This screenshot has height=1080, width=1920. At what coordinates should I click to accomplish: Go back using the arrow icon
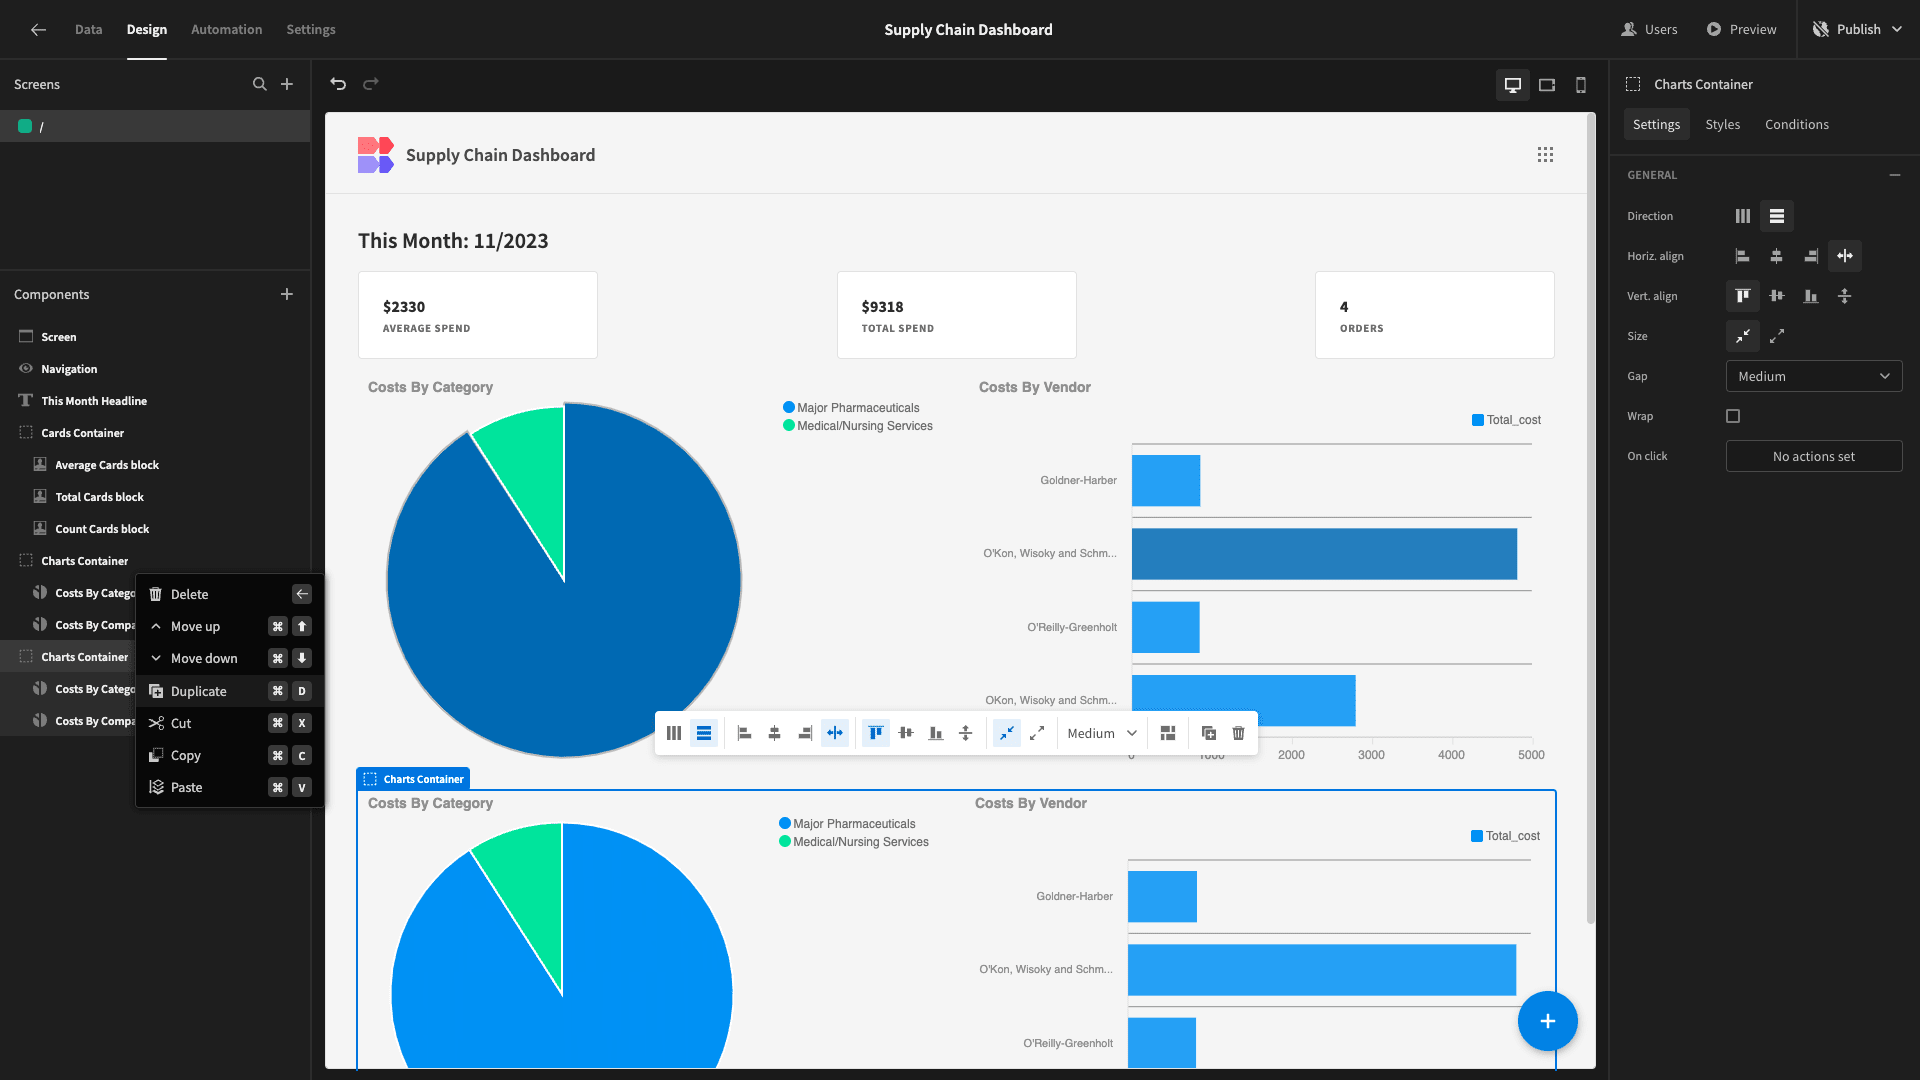(38, 30)
